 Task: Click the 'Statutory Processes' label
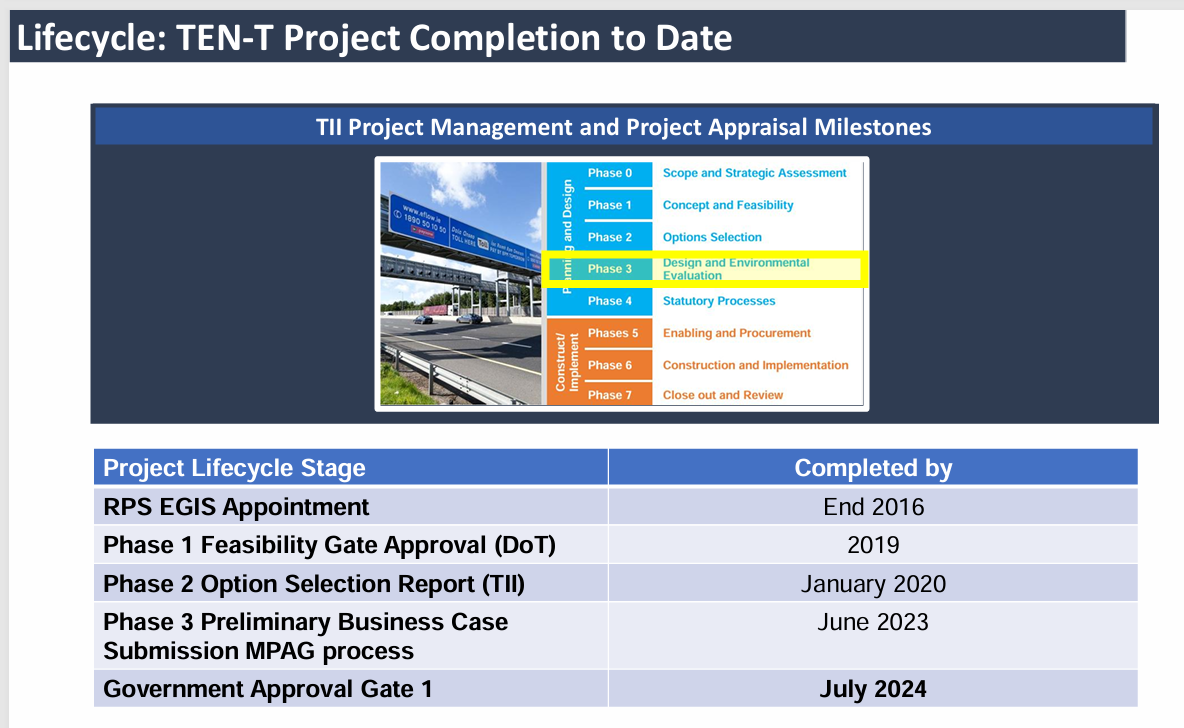[x=719, y=301]
